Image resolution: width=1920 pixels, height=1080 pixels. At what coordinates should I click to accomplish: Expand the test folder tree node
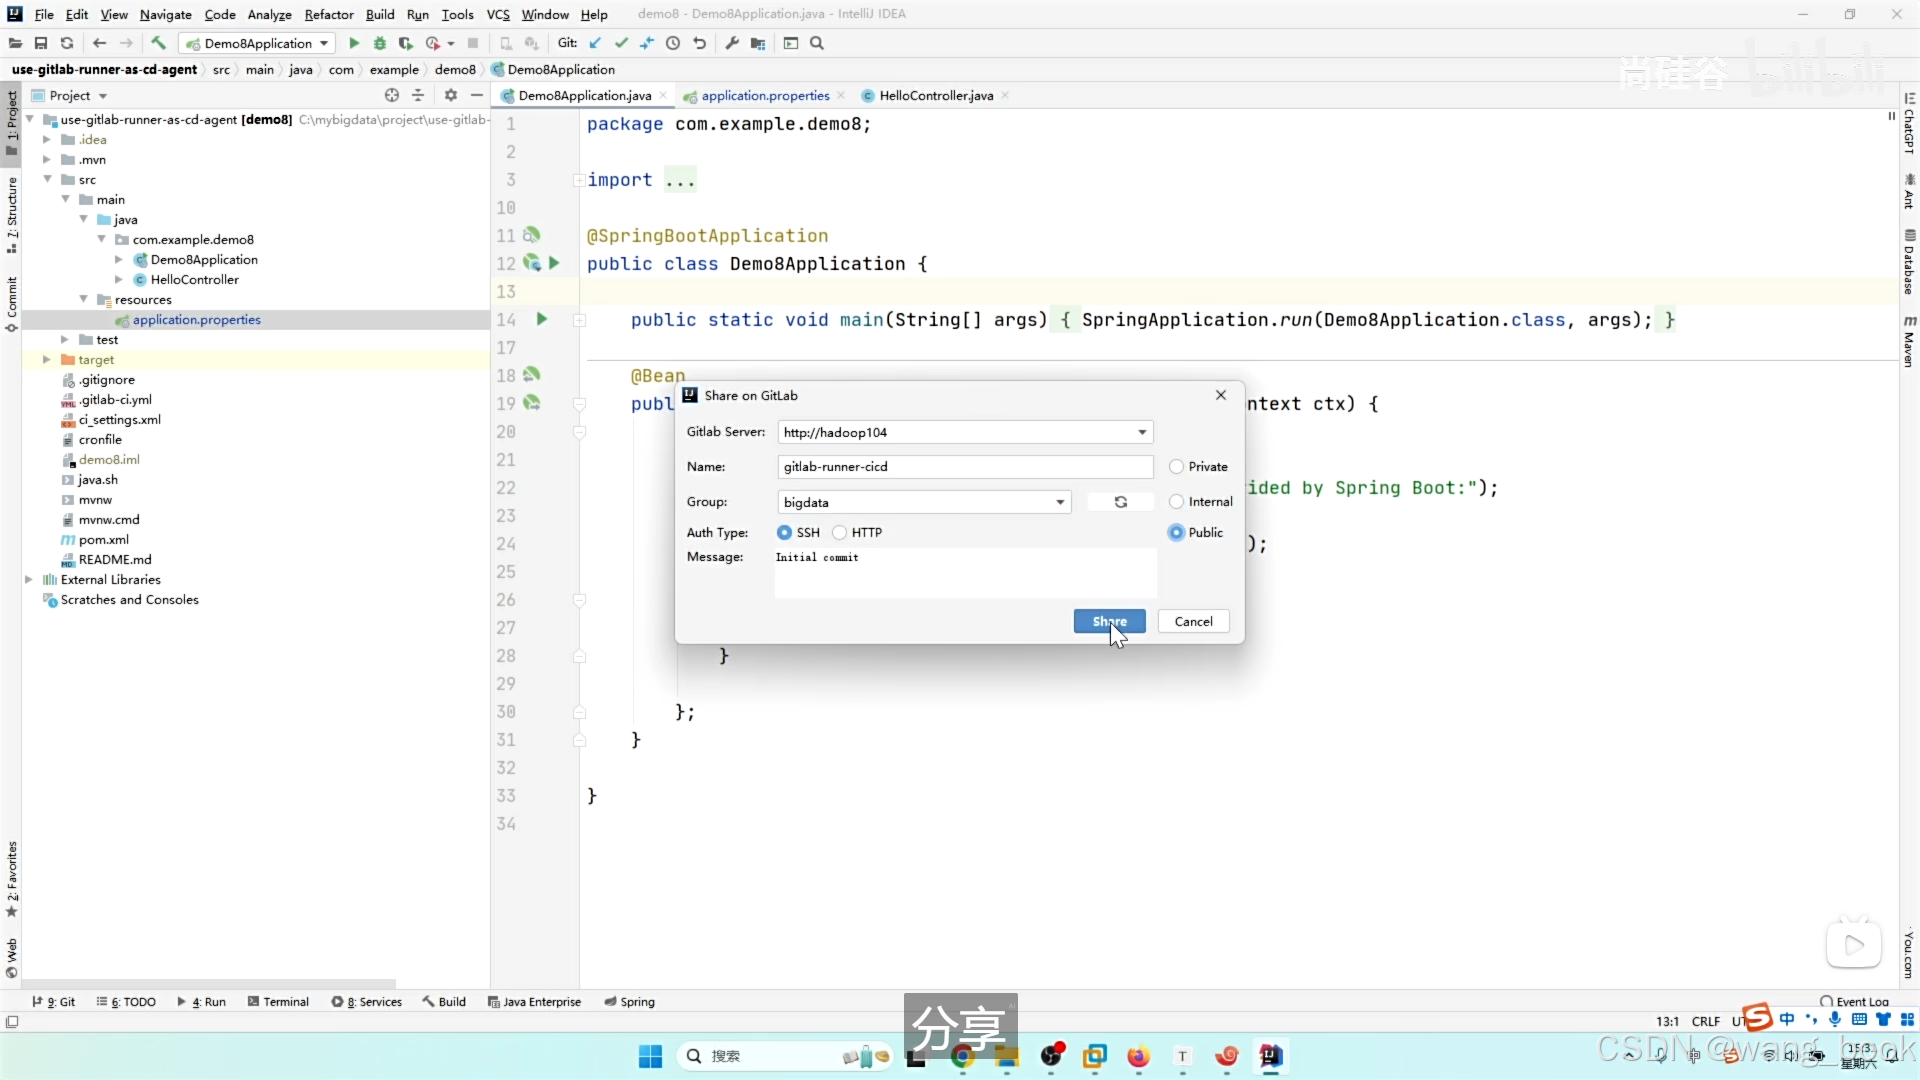click(65, 339)
